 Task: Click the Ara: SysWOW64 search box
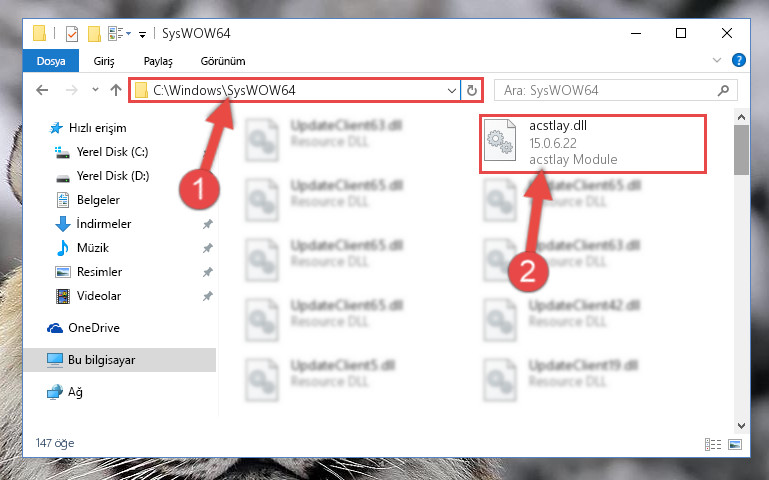tap(608, 91)
